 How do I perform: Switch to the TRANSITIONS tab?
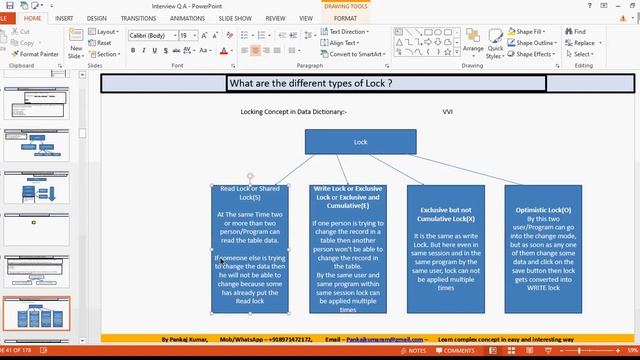tap(138, 18)
